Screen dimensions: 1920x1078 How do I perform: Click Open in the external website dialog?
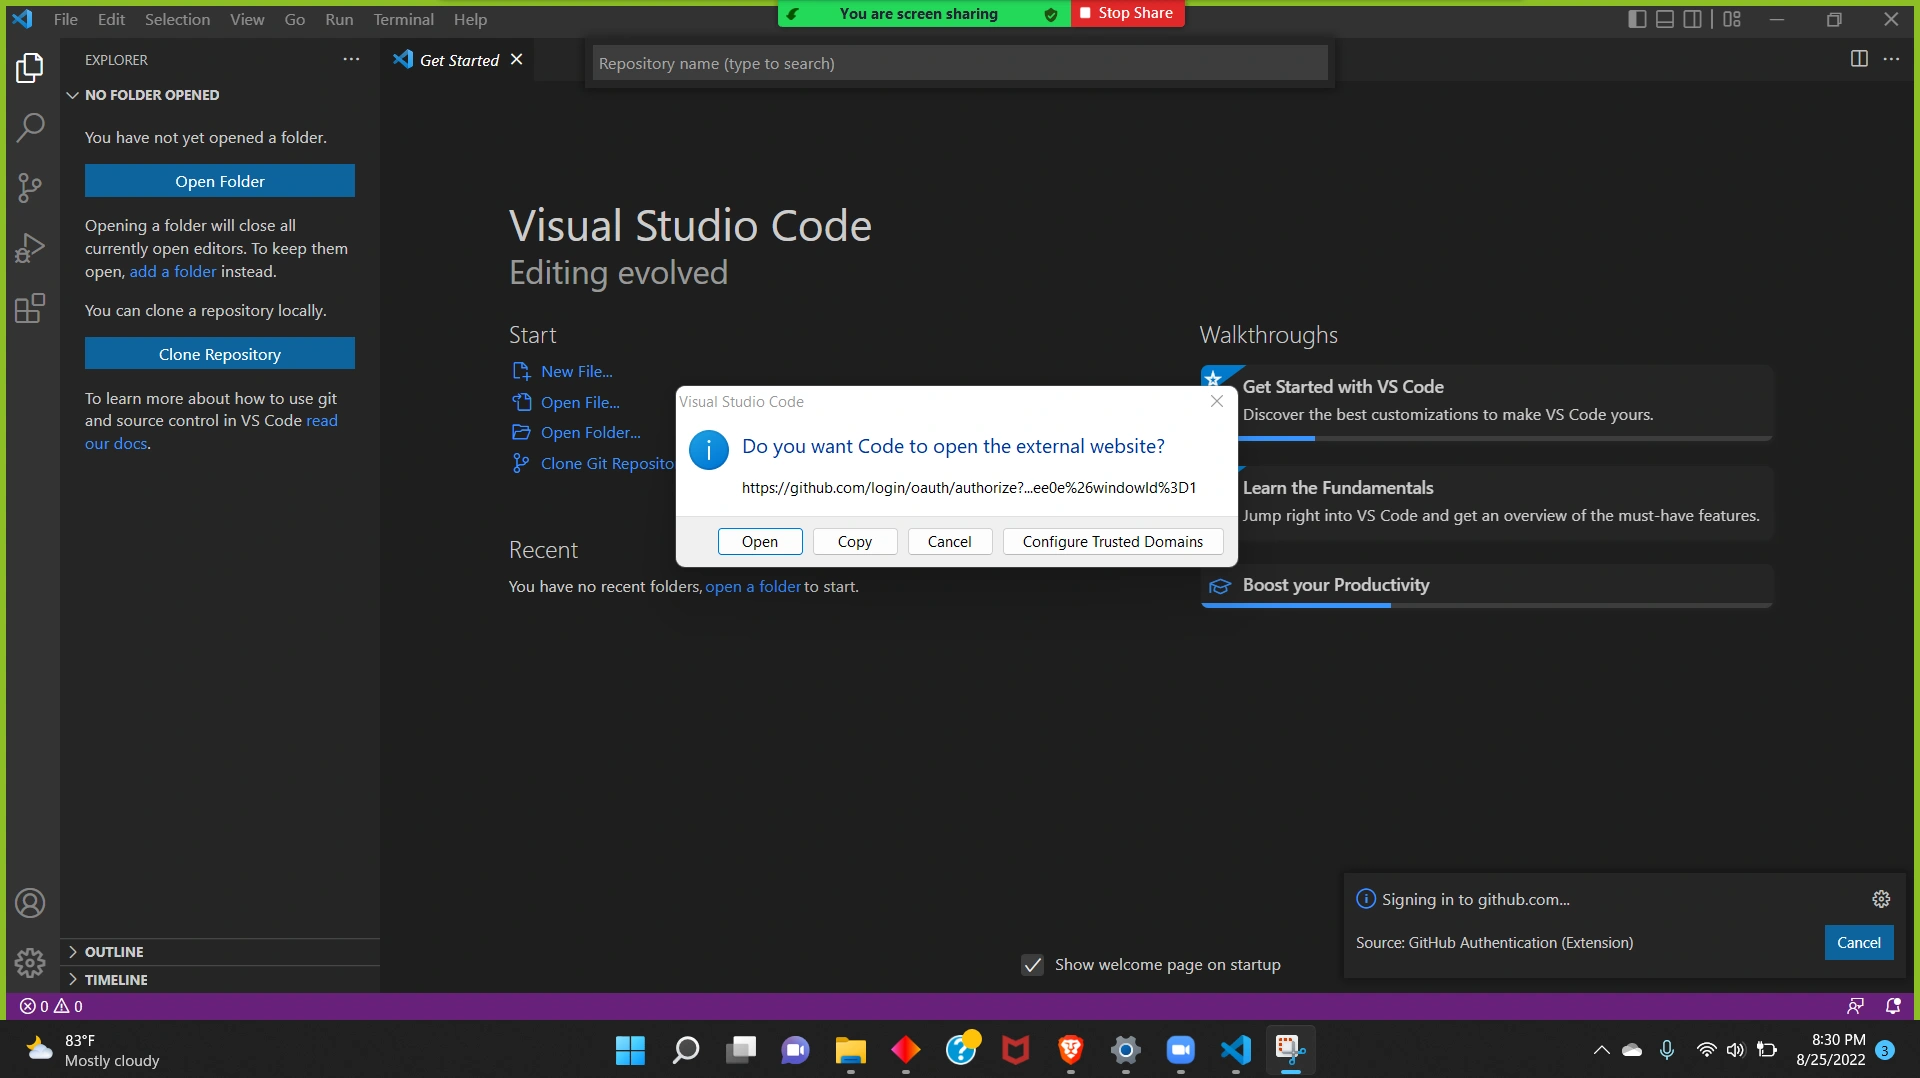pos(759,541)
